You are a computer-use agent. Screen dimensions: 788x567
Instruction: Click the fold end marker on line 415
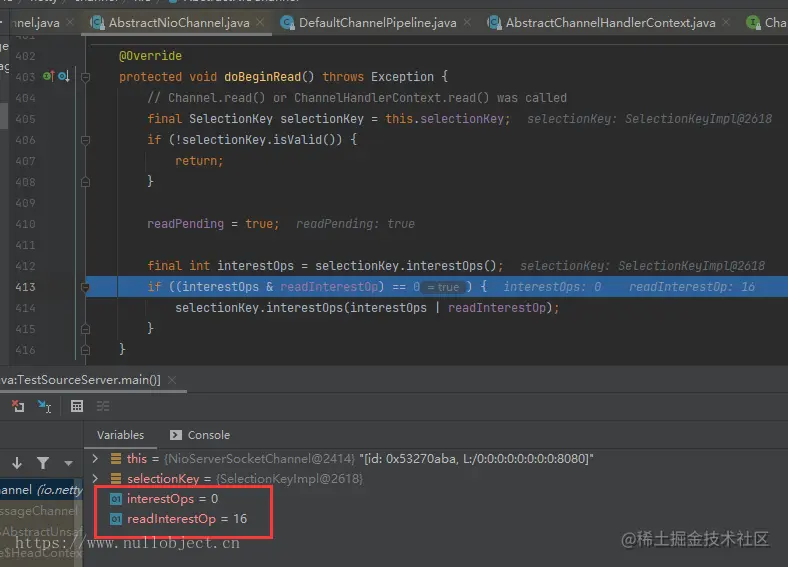[85, 329]
